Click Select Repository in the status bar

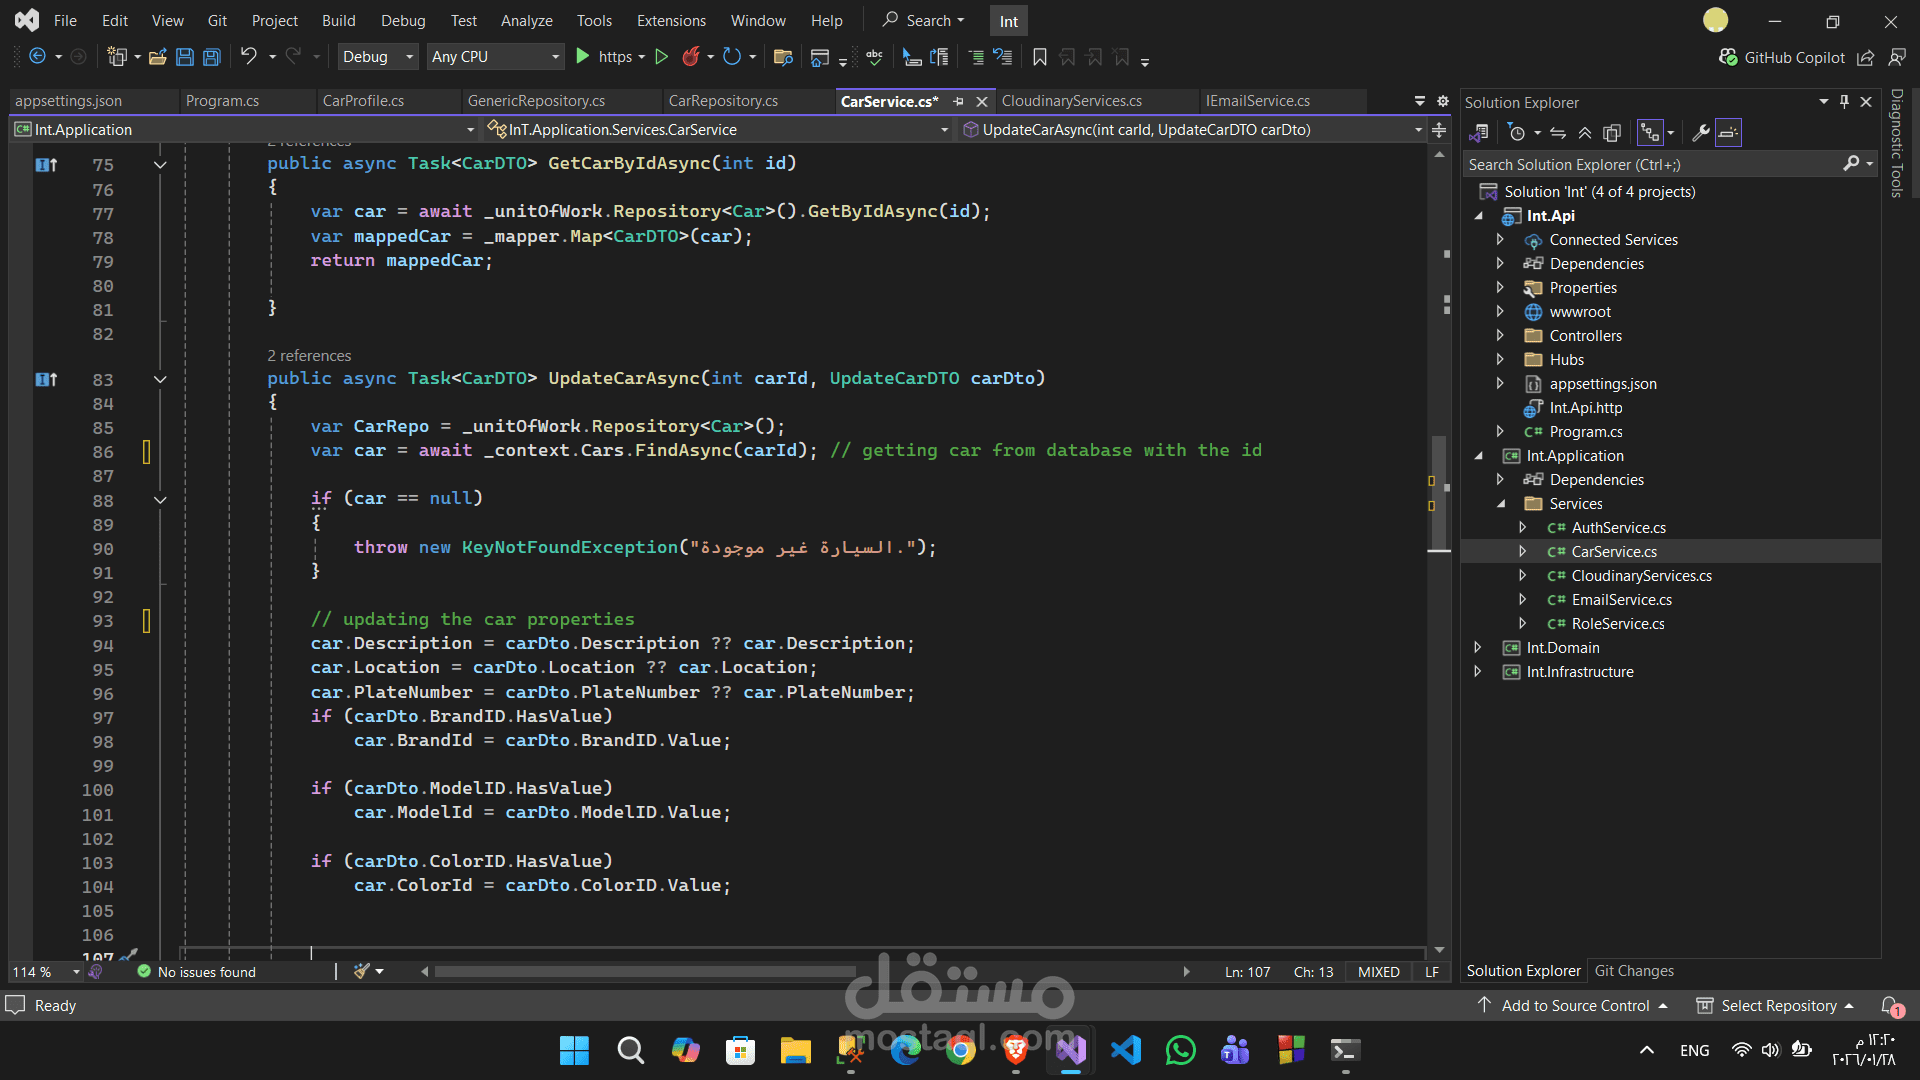click(x=1778, y=1005)
